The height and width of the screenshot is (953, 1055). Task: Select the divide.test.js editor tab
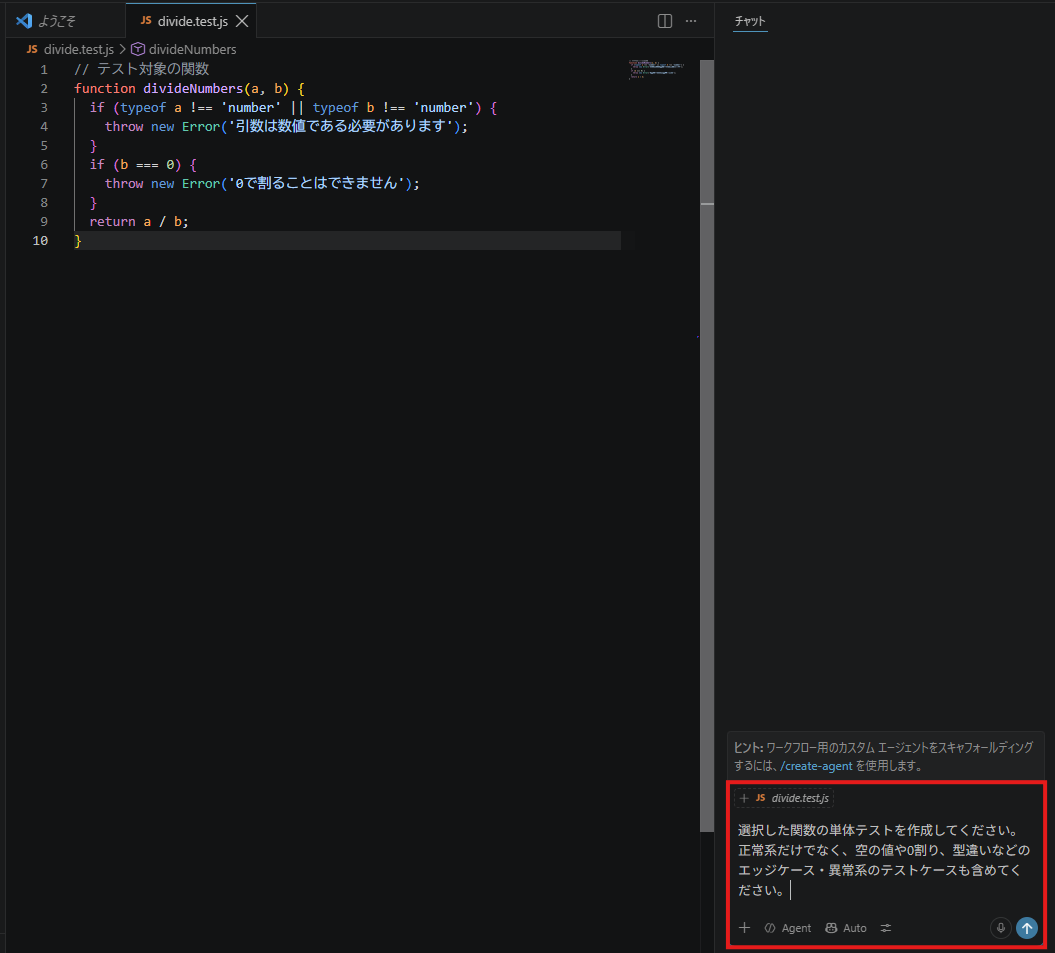tap(192, 21)
